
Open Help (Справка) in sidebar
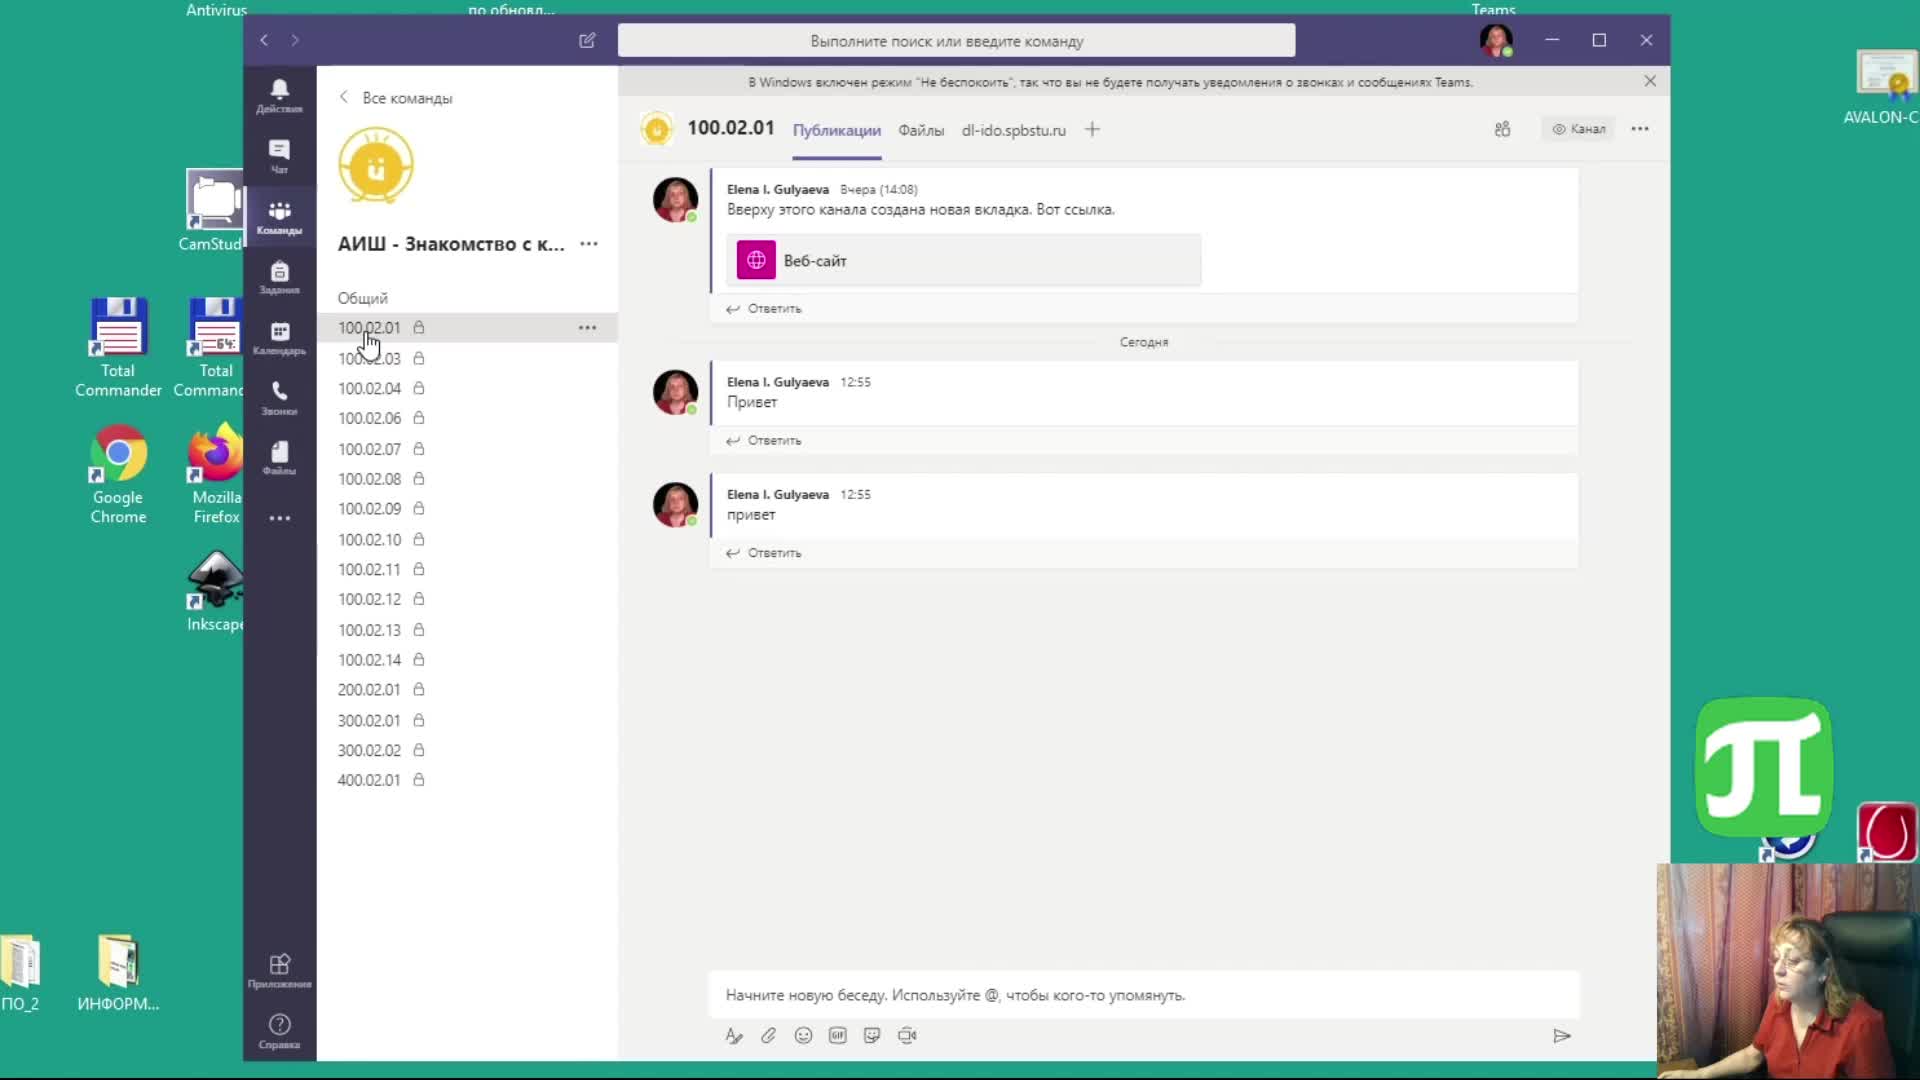279,1031
